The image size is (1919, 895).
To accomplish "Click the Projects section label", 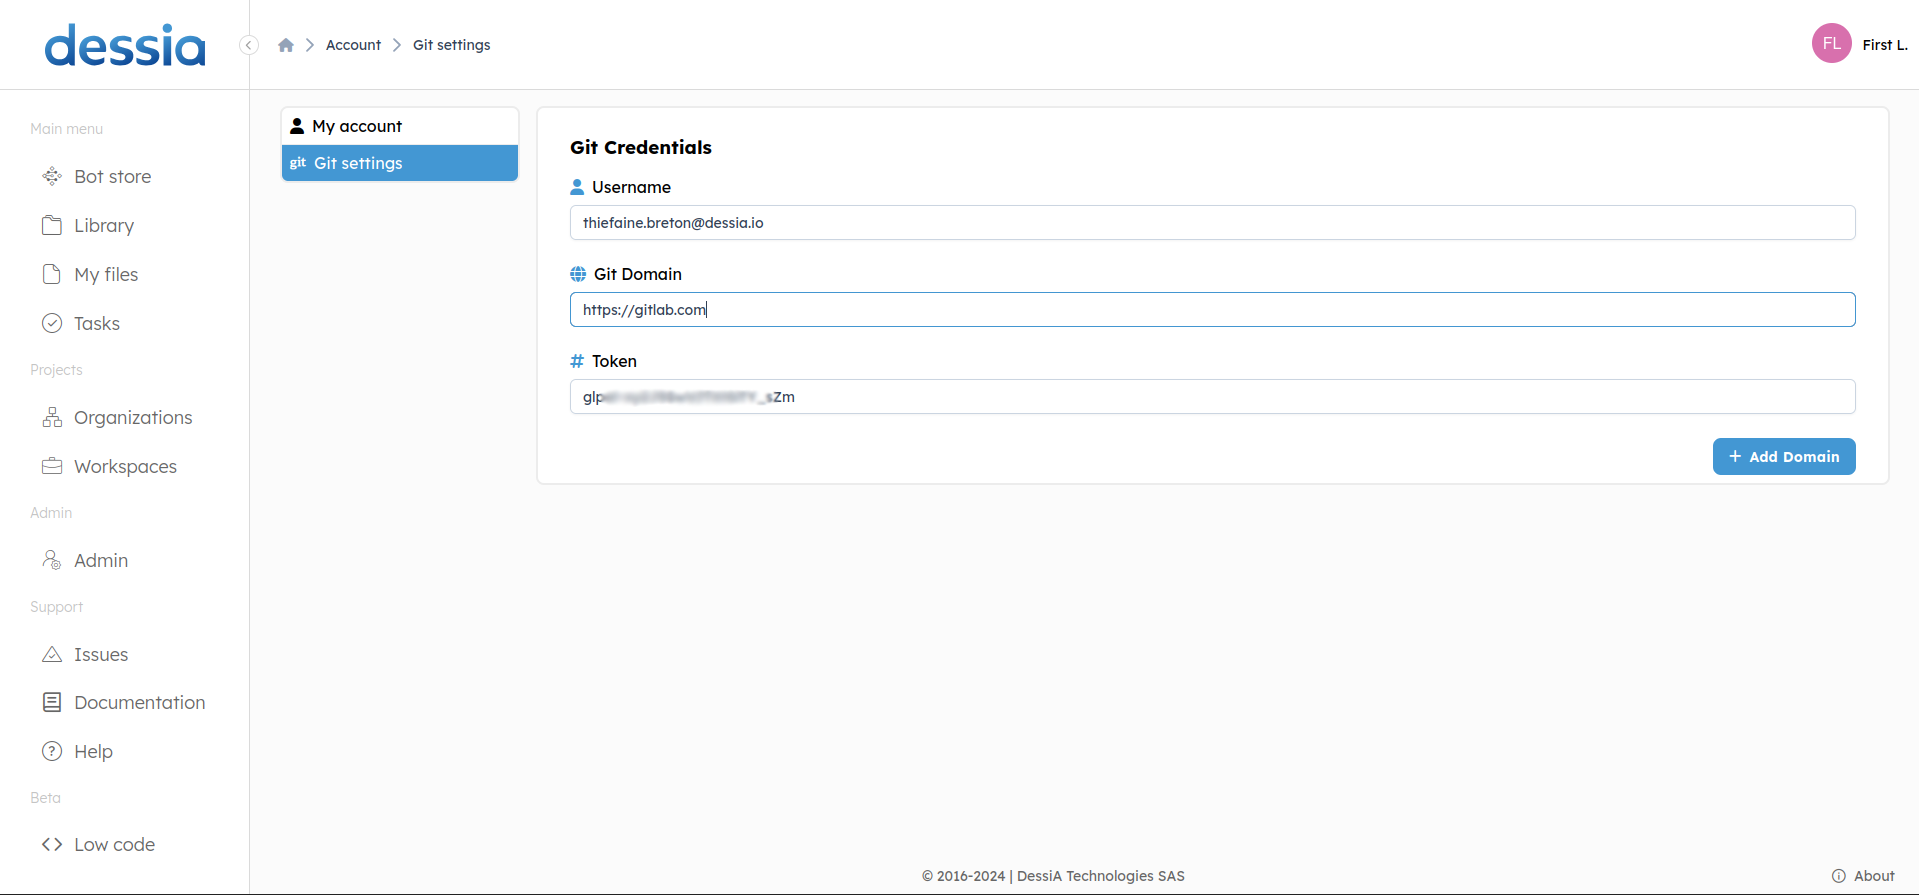I will pos(56,370).
